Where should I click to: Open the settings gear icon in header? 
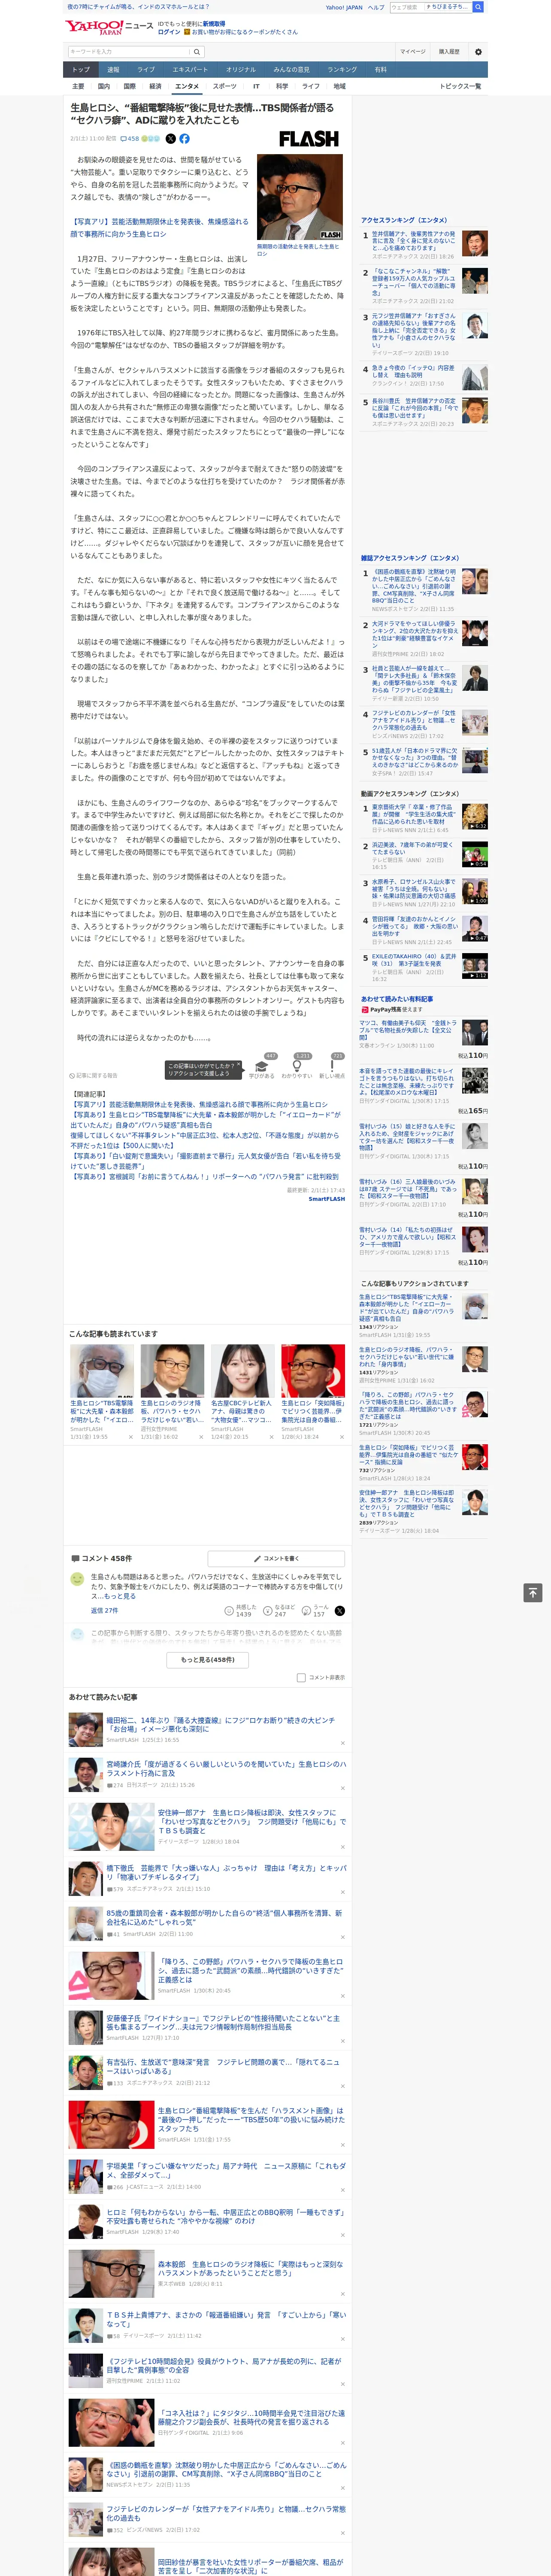tap(478, 52)
